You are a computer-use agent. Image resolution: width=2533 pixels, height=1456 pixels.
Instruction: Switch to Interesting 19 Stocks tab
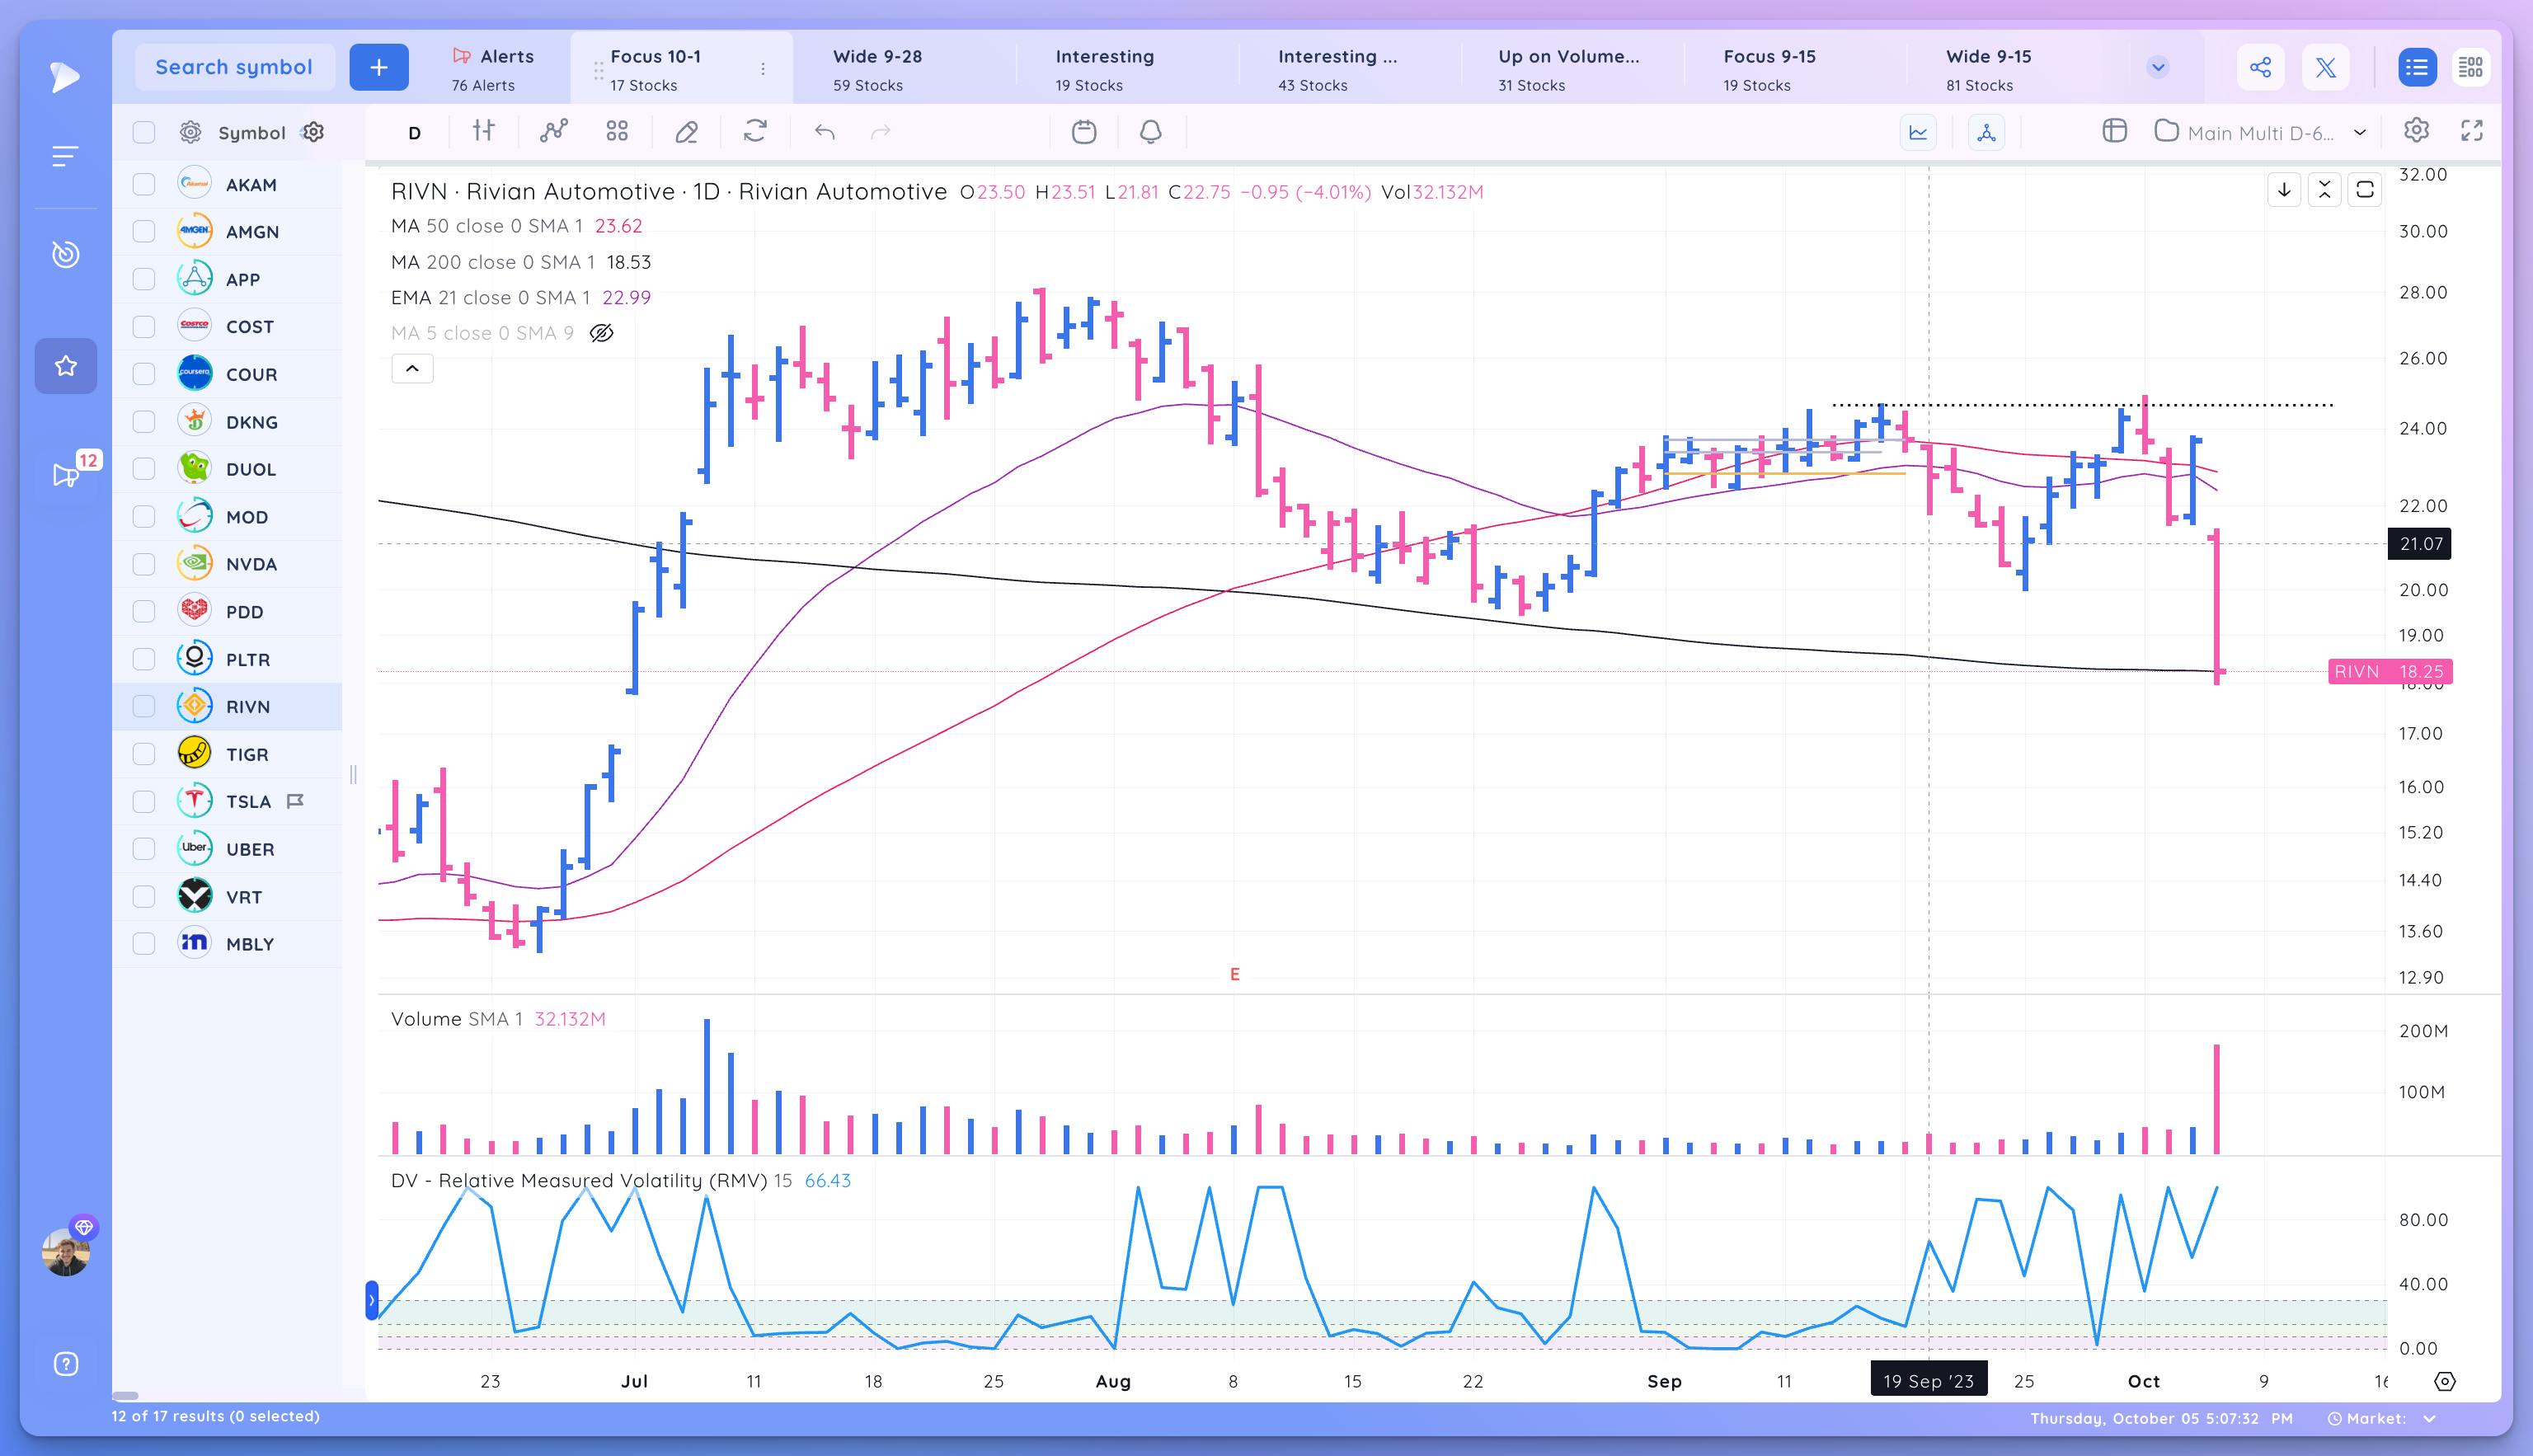[1127, 69]
